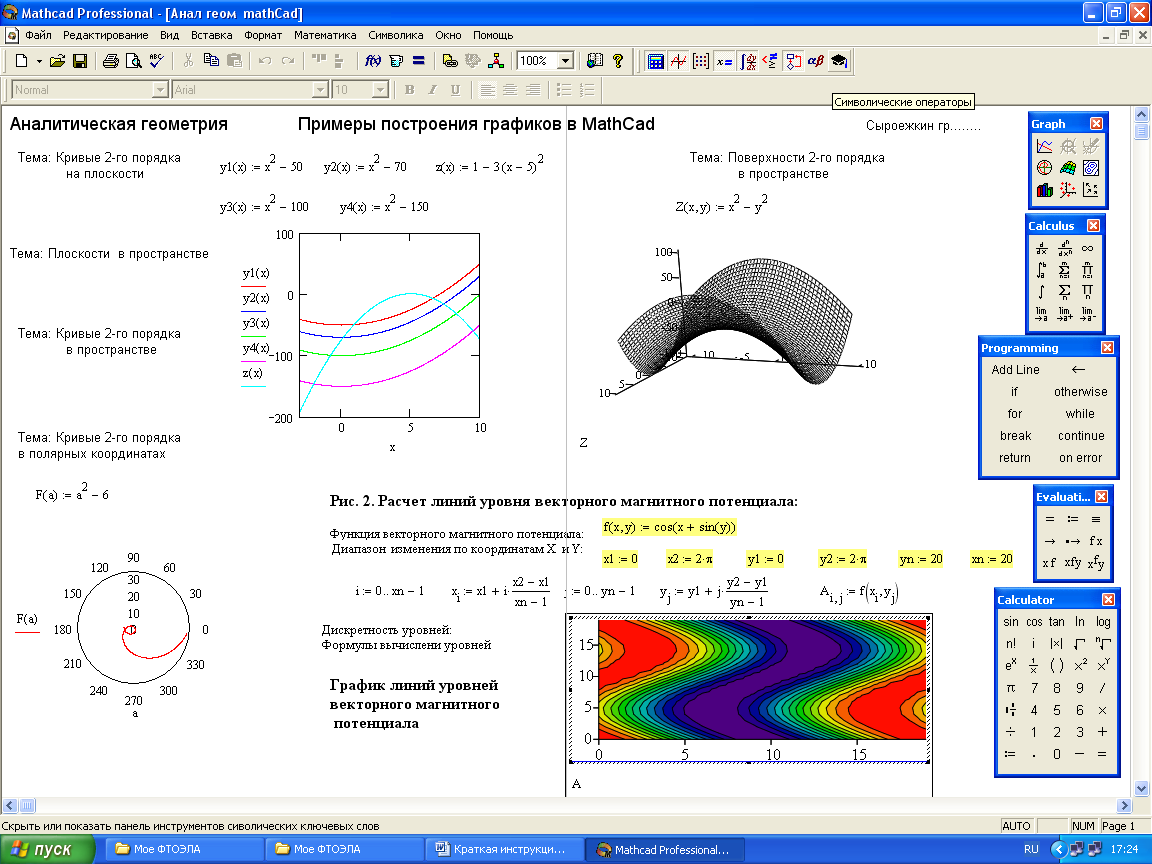Insert vector field plot from Graph palette
Screen dimensions: 1152x864
pos(1091,190)
